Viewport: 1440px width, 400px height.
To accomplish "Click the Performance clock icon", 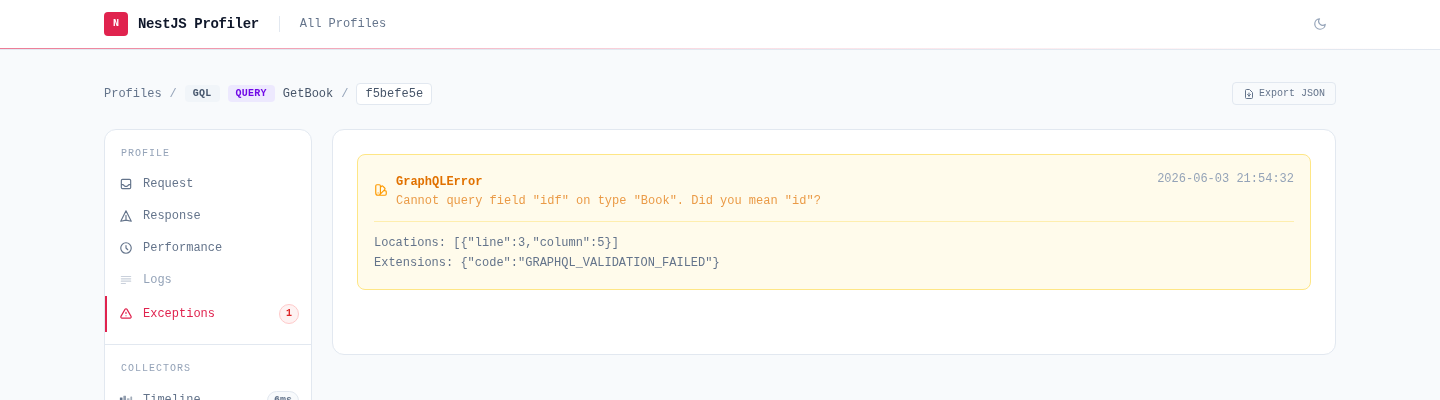I will (126, 248).
